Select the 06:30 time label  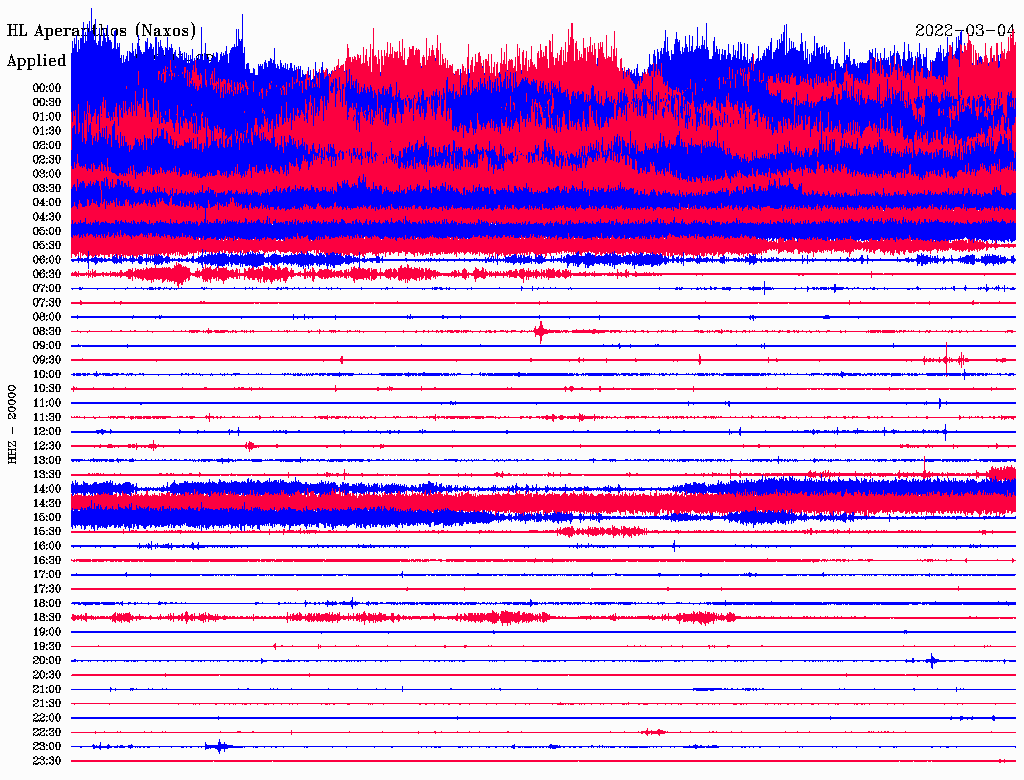47,274
